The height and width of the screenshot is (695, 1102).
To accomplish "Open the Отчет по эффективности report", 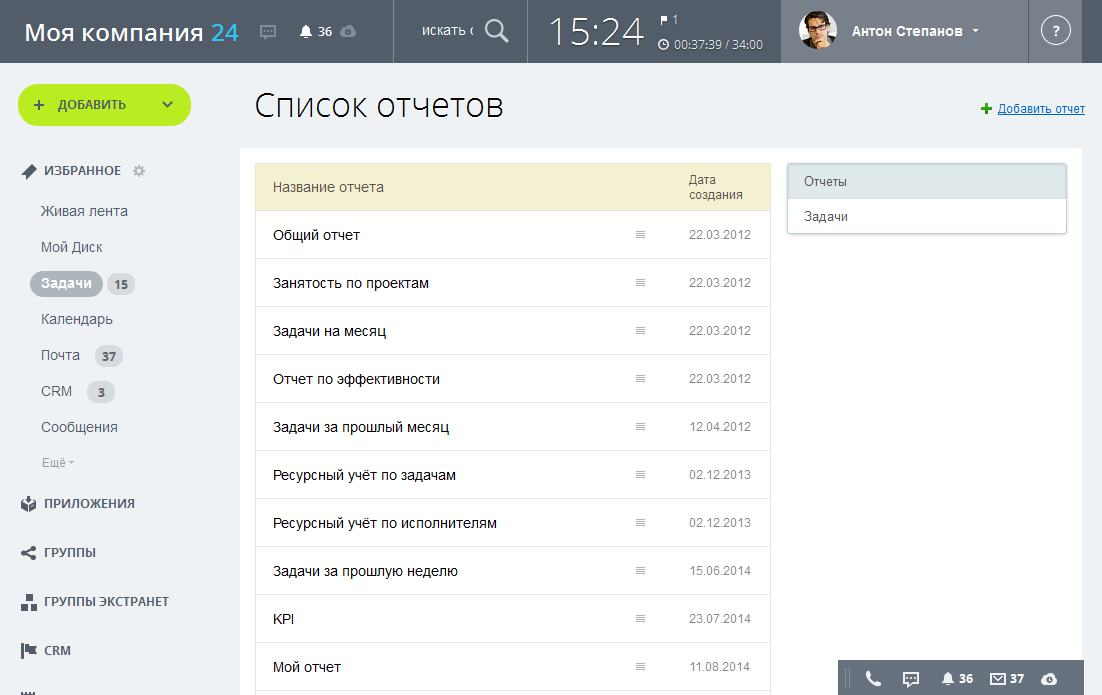I will 356,379.
